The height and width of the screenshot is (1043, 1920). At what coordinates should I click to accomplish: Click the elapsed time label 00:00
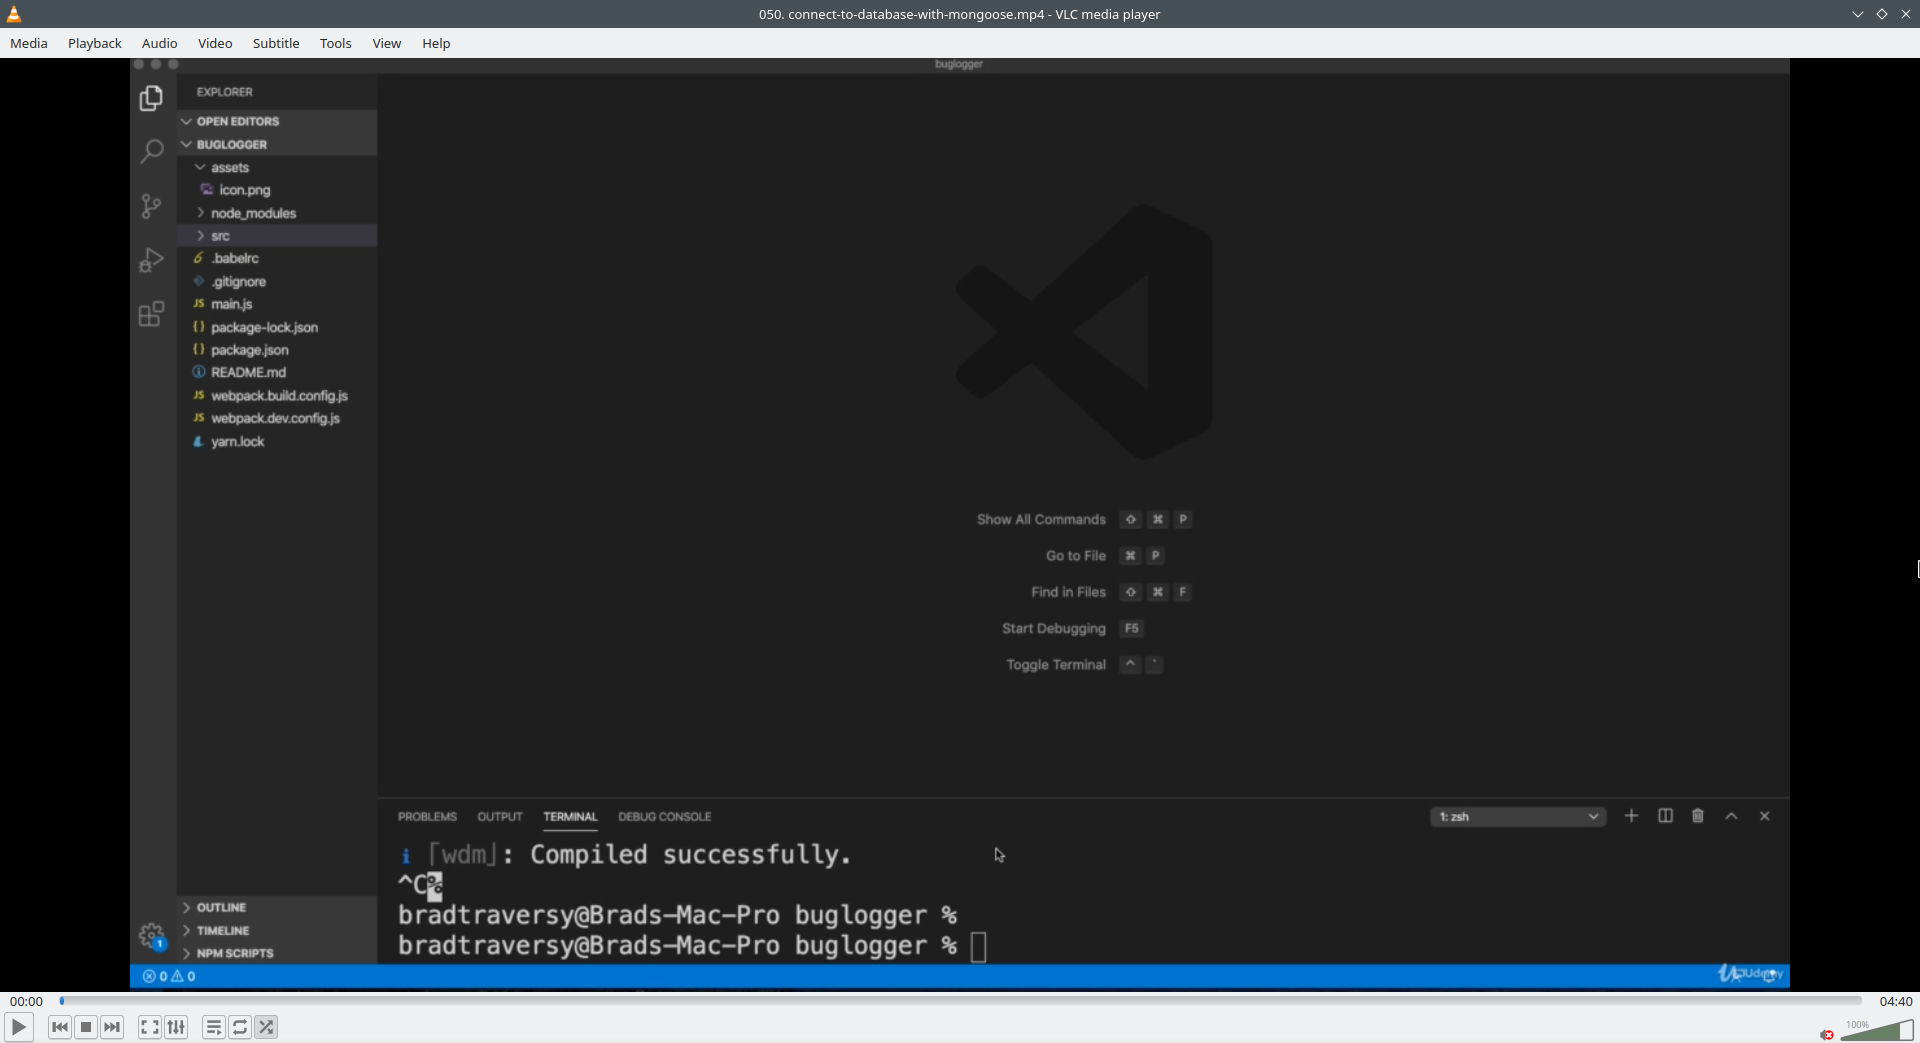pos(27,1001)
